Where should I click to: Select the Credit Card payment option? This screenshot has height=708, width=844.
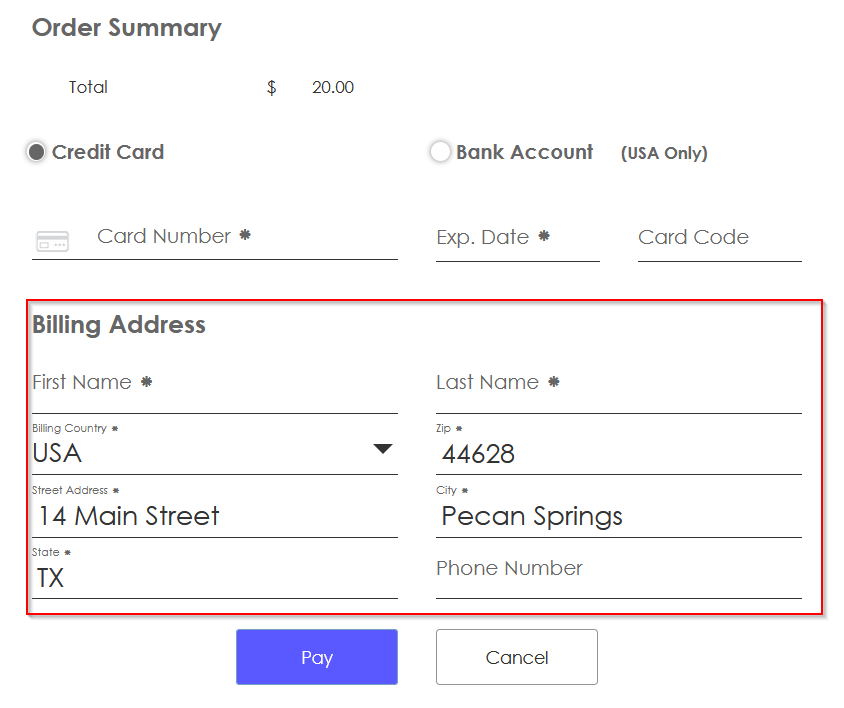click(x=36, y=152)
